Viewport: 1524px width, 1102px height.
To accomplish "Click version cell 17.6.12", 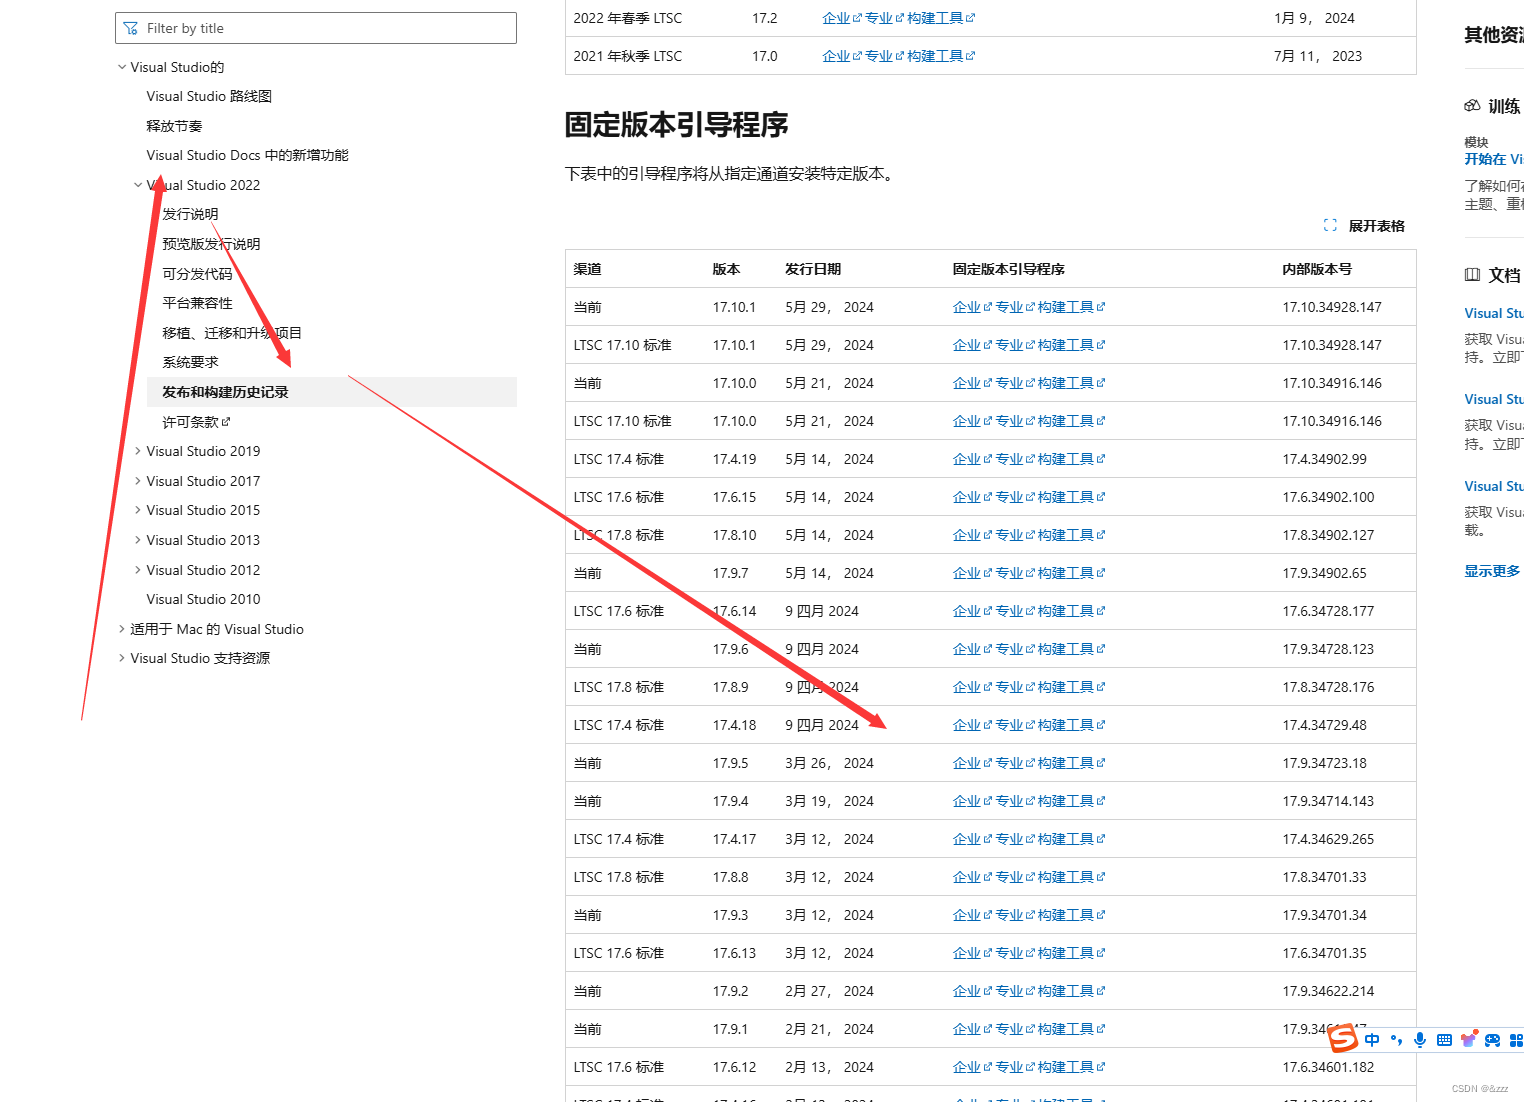I will click(735, 1067).
